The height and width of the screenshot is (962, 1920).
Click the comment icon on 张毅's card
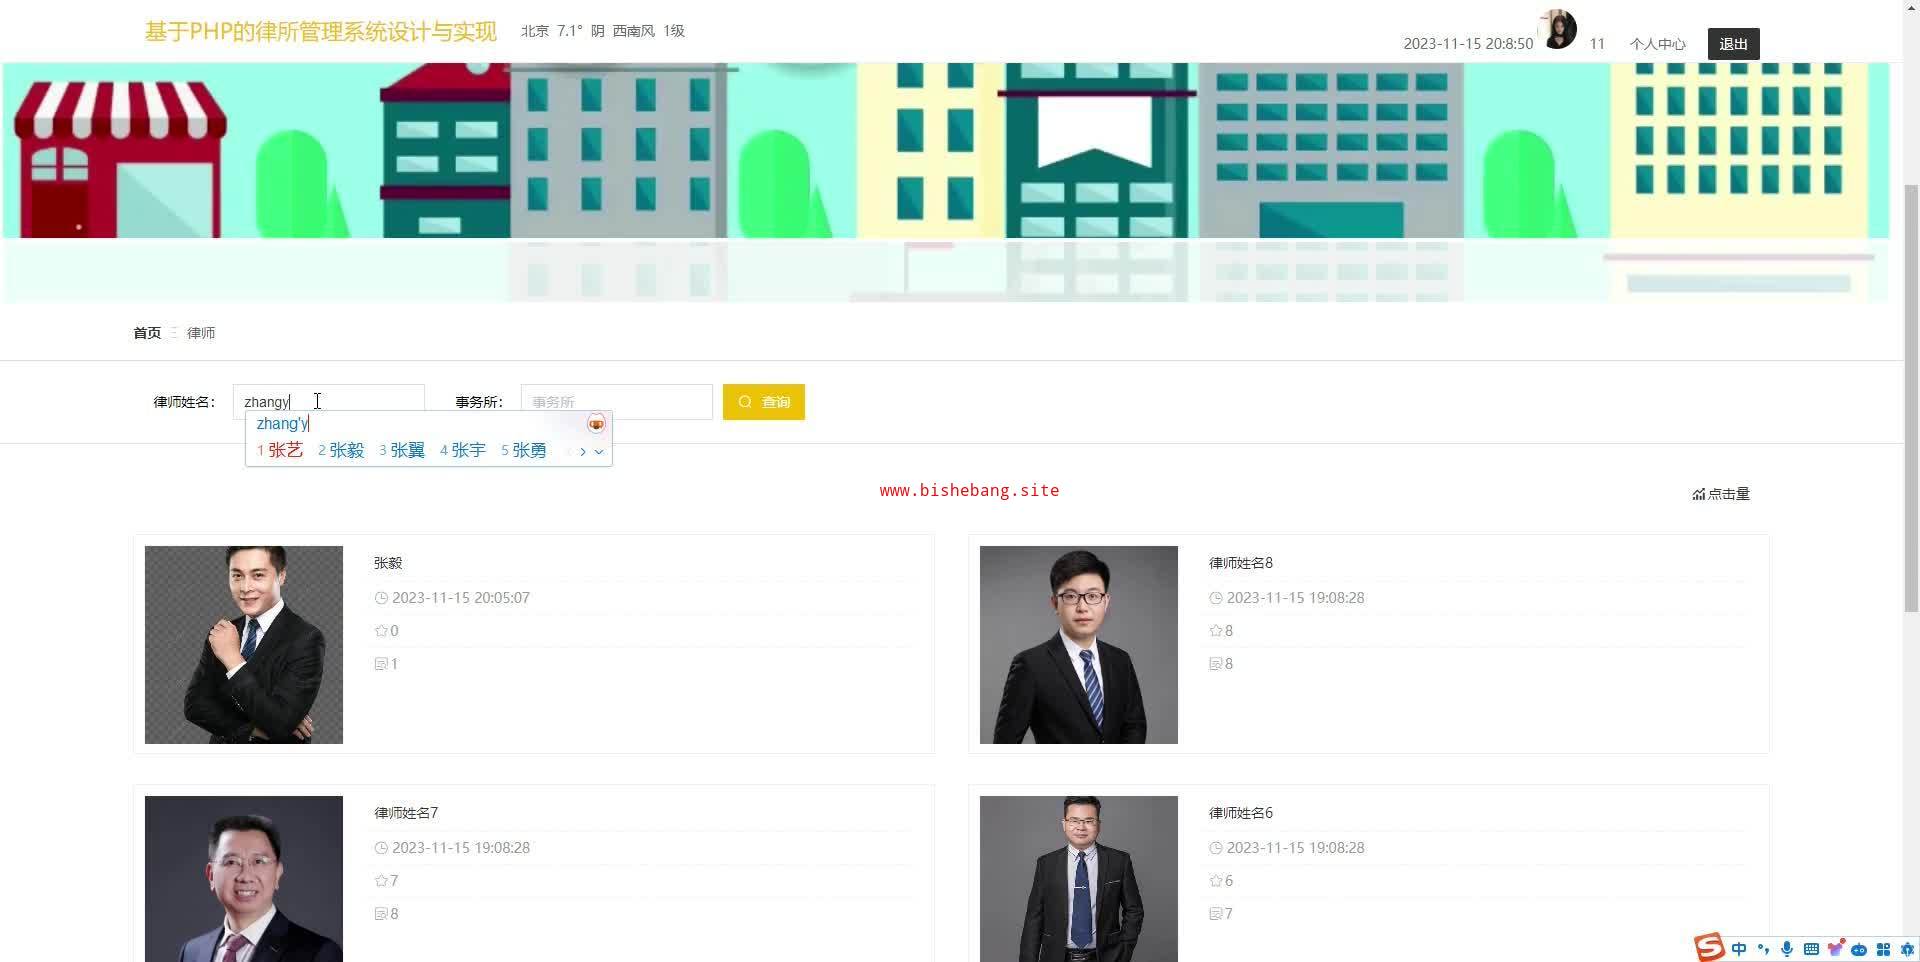(381, 664)
